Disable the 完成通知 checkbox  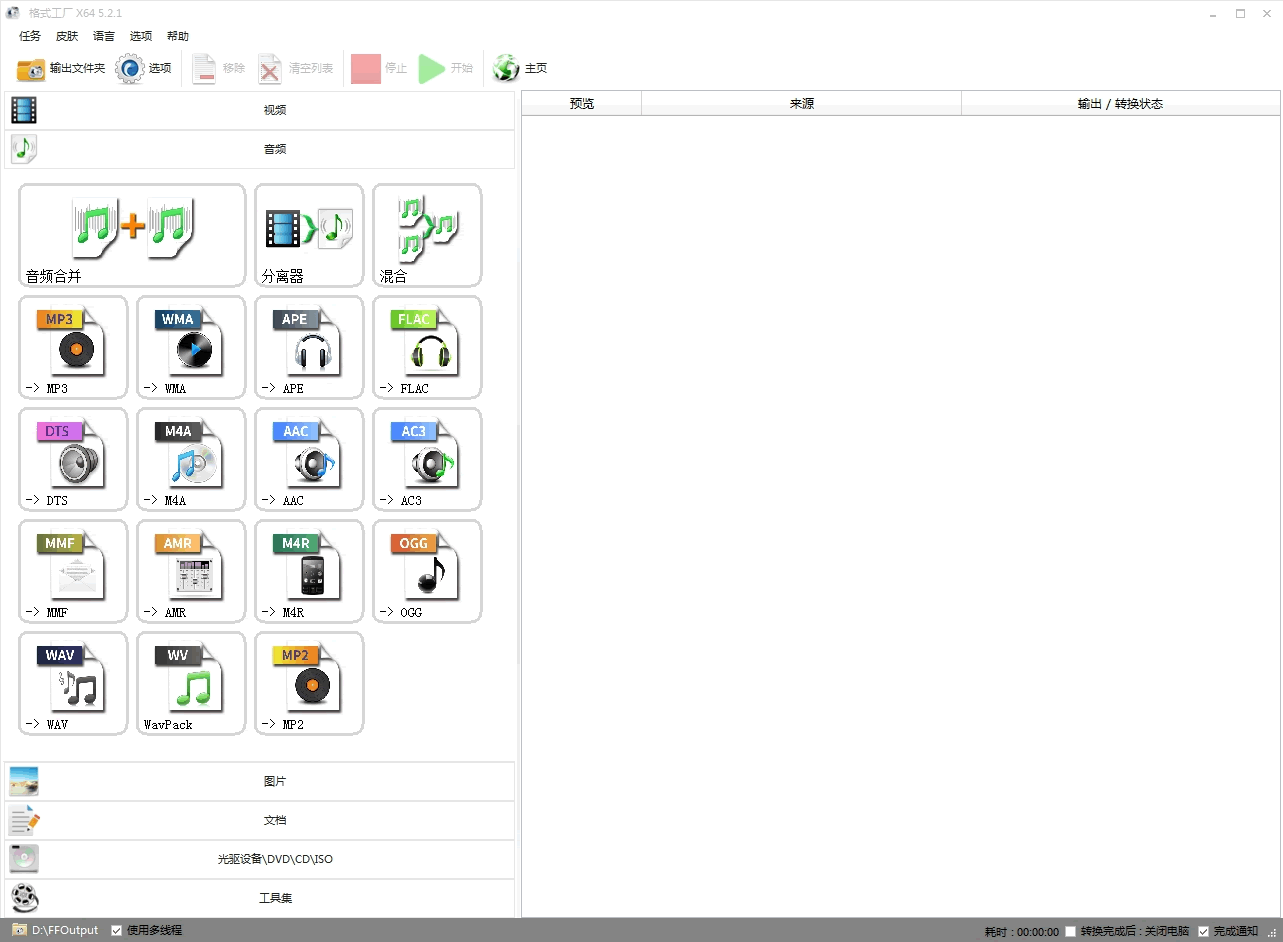pos(1204,931)
